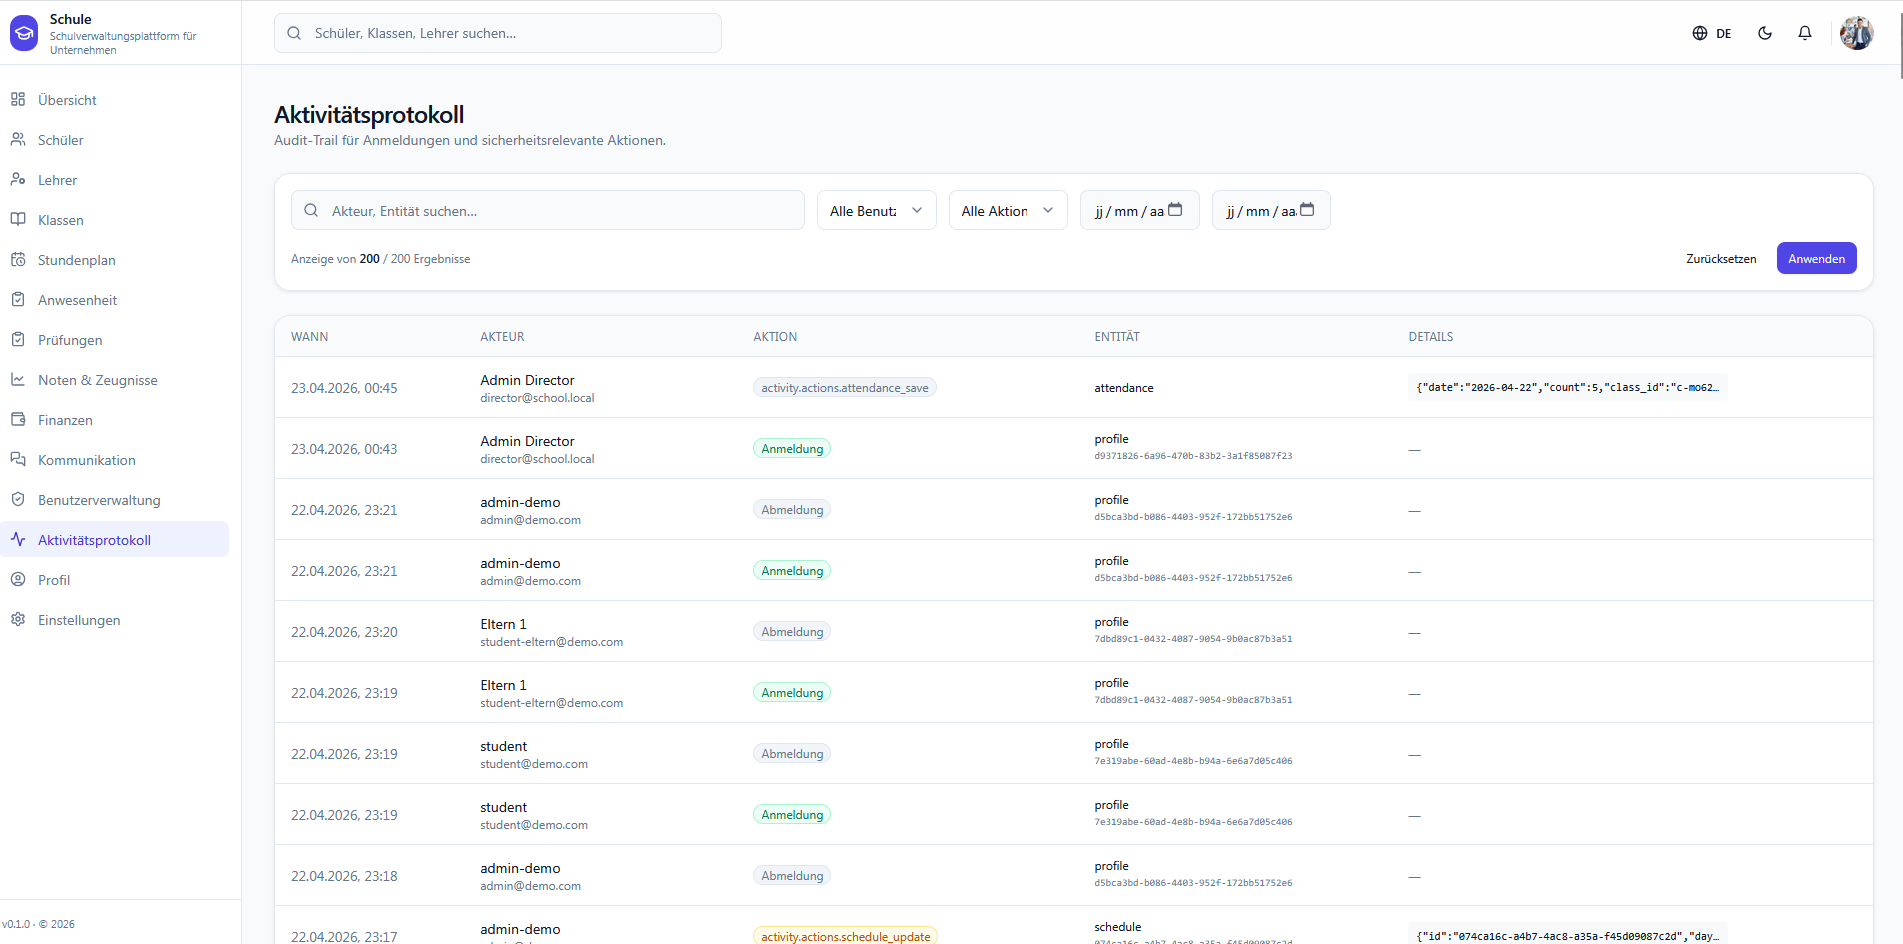
Task: Open notifications via the bell icon
Action: pos(1805,33)
